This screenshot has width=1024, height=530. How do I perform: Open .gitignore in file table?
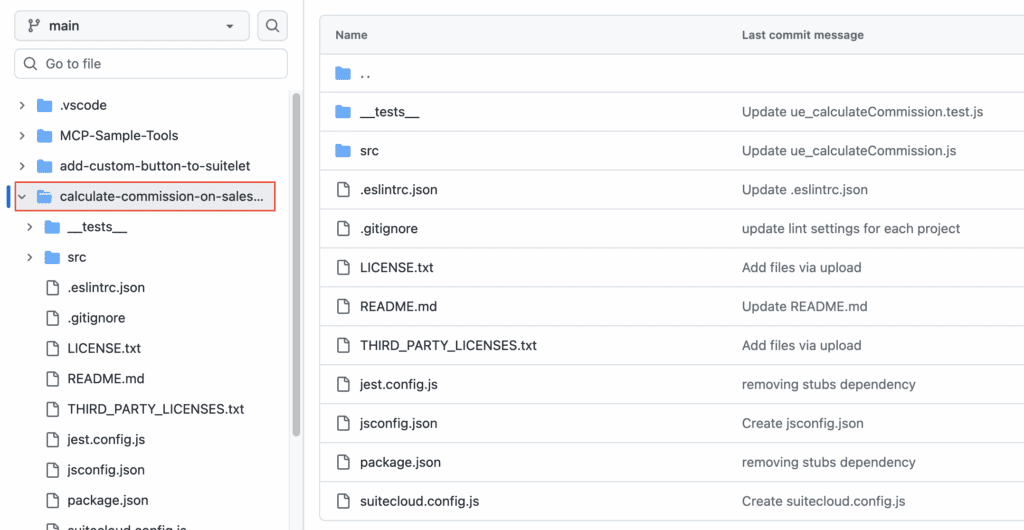pos(389,228)
